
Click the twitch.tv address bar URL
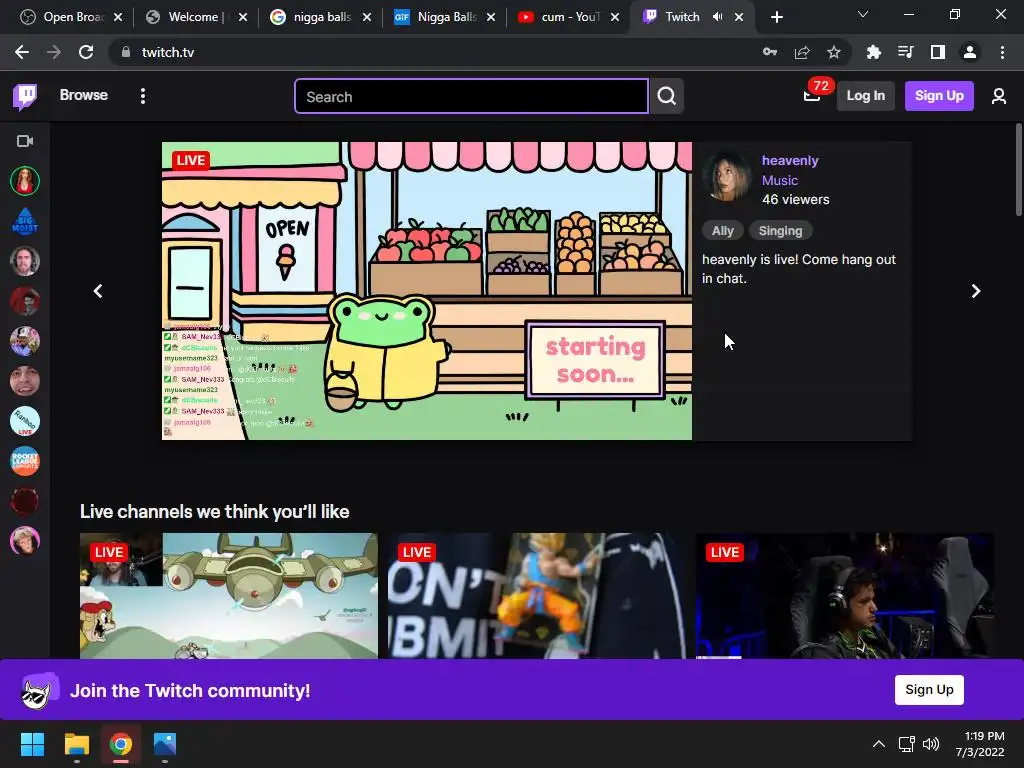[168, 52]
